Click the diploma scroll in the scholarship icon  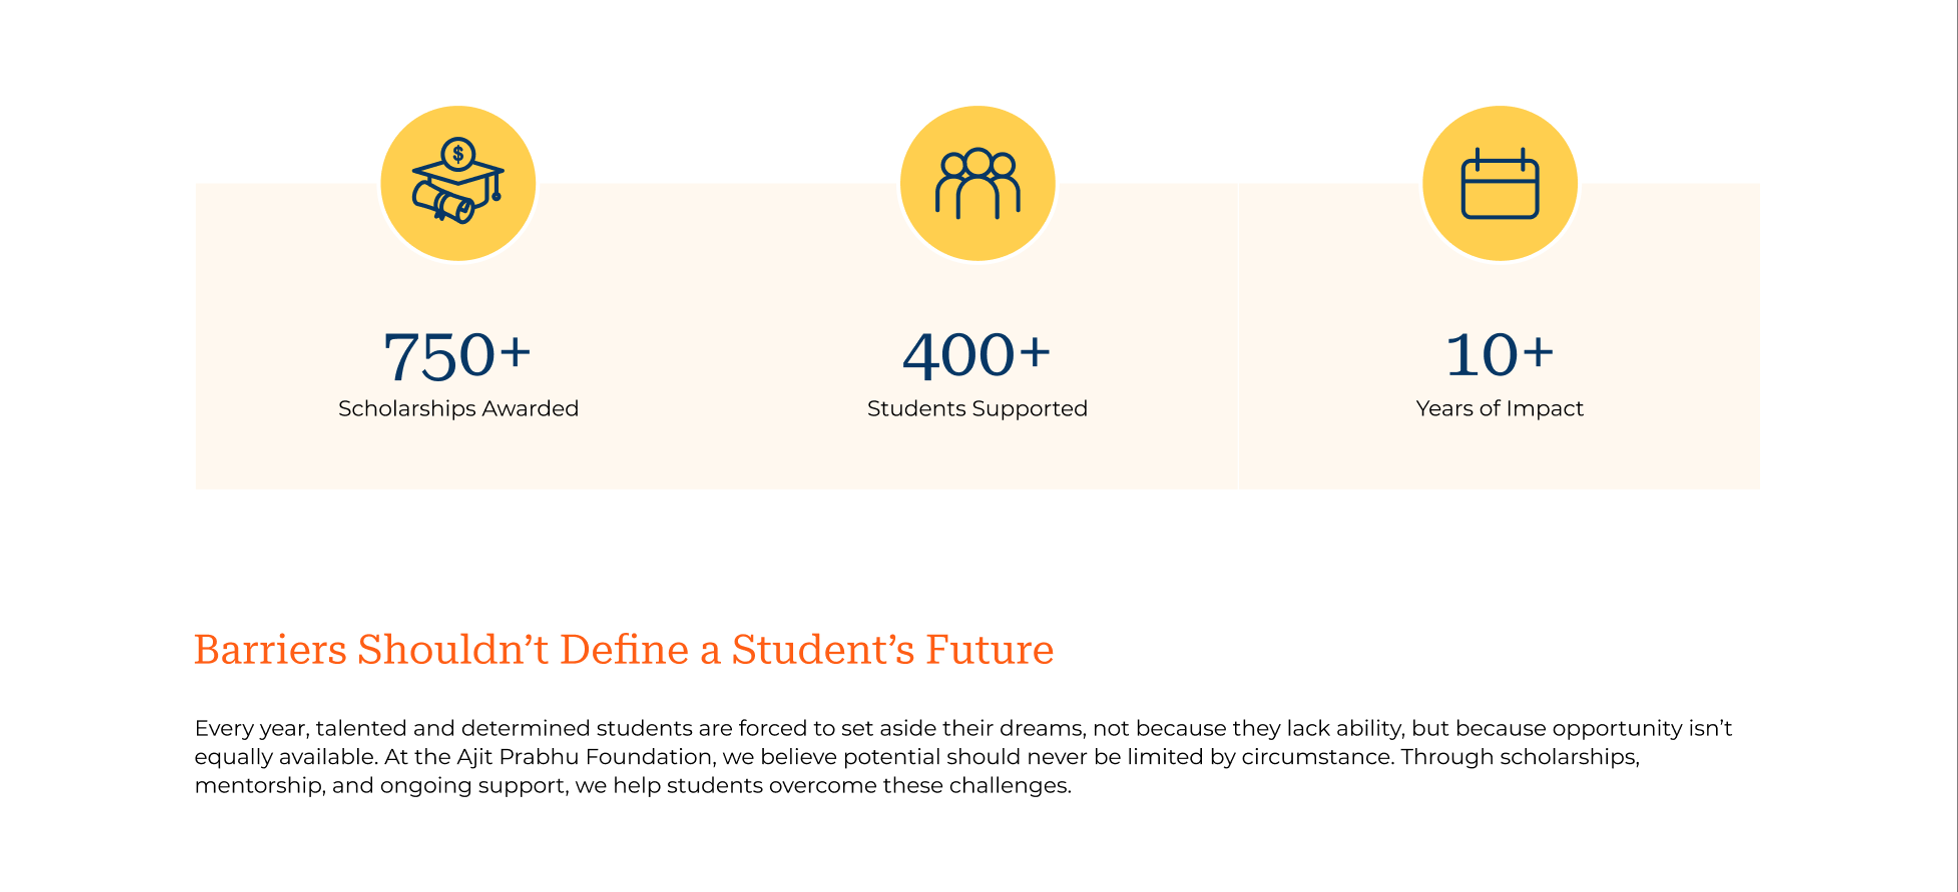pyautogui.click(x=443, y=204)
